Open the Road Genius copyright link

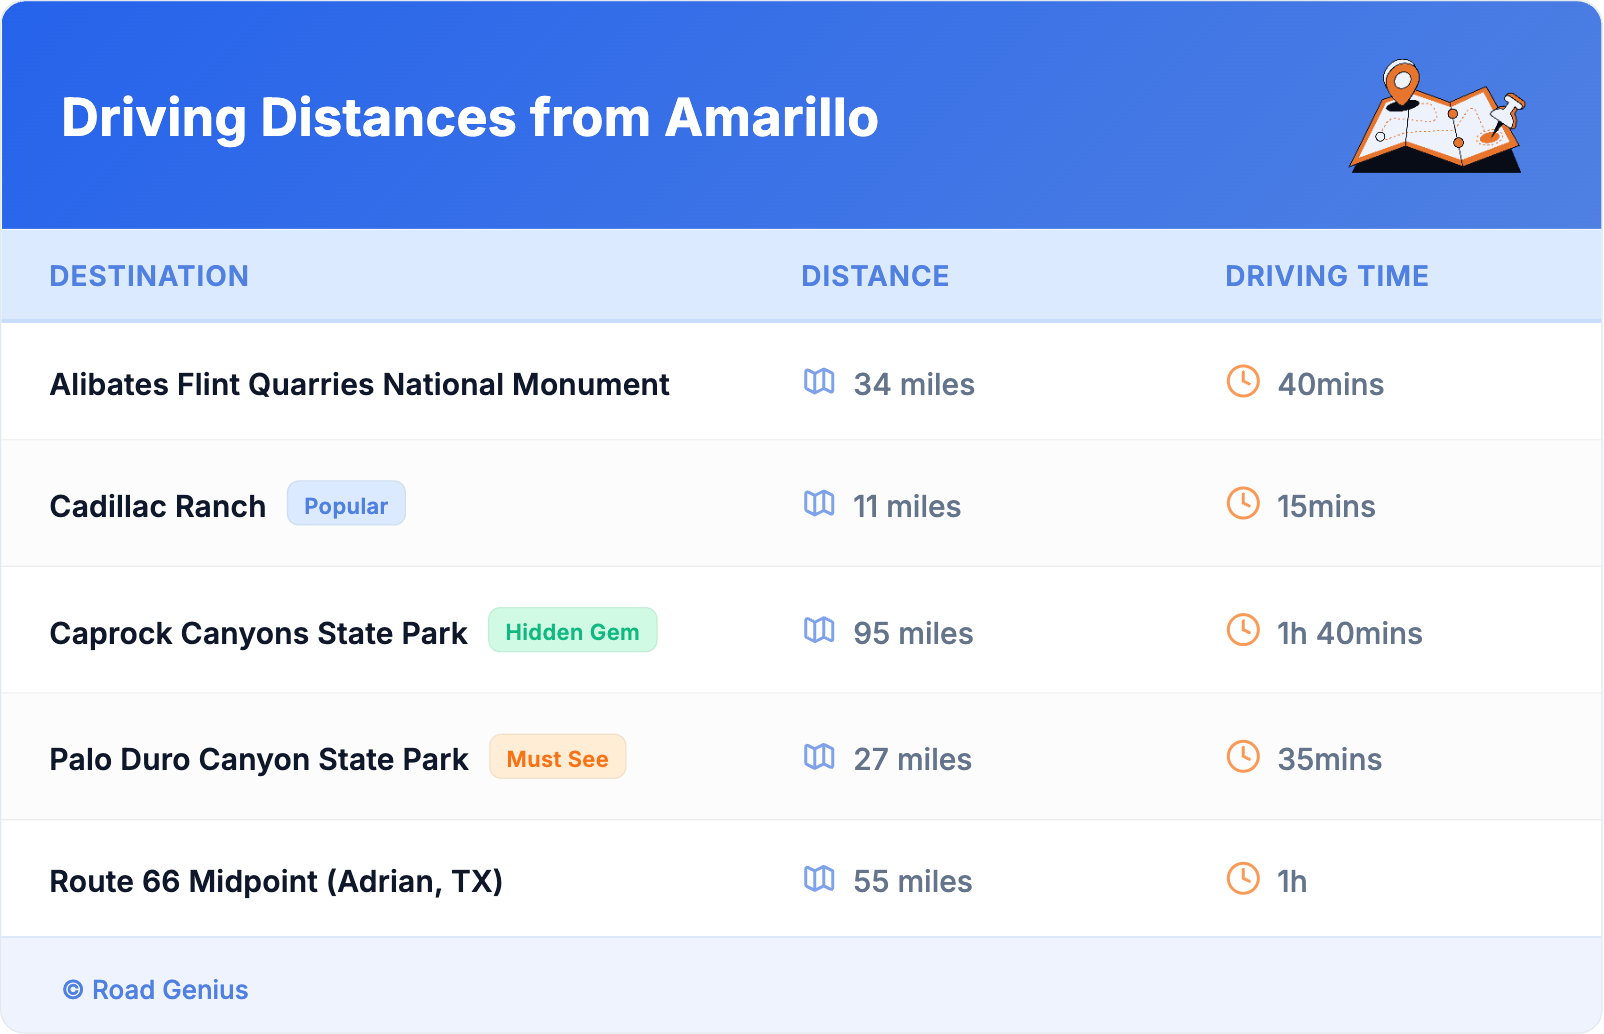(x=156, y=990)
